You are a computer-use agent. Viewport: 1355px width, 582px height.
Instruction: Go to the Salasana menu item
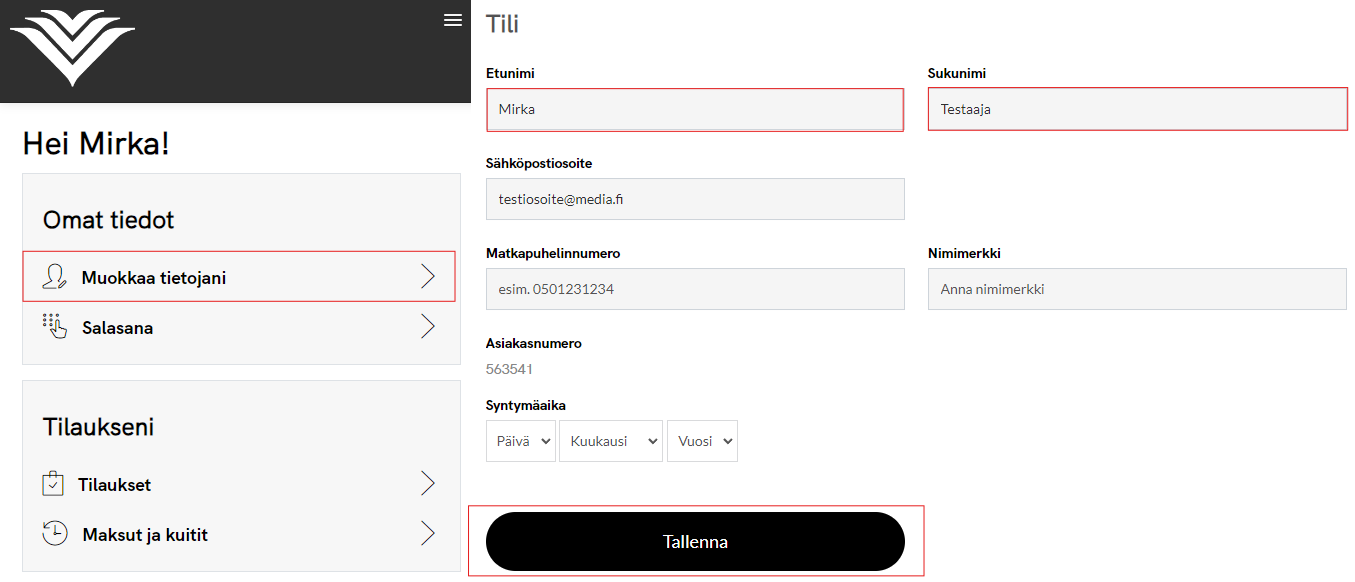(117, 328)
